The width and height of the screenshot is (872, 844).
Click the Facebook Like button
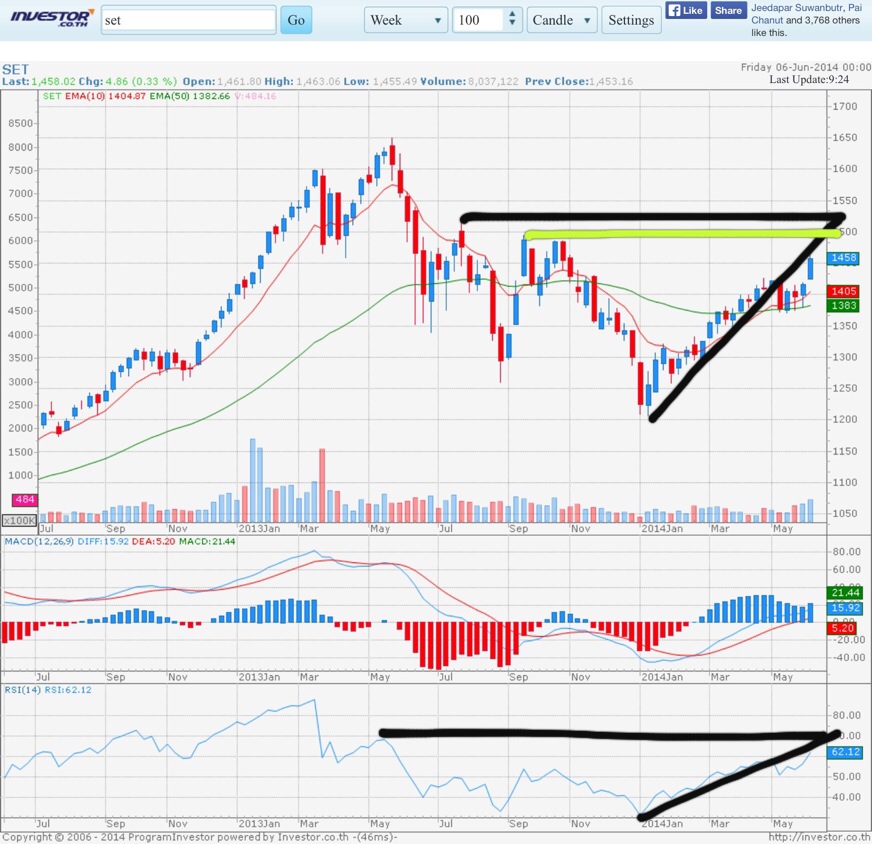click(686, 11)
